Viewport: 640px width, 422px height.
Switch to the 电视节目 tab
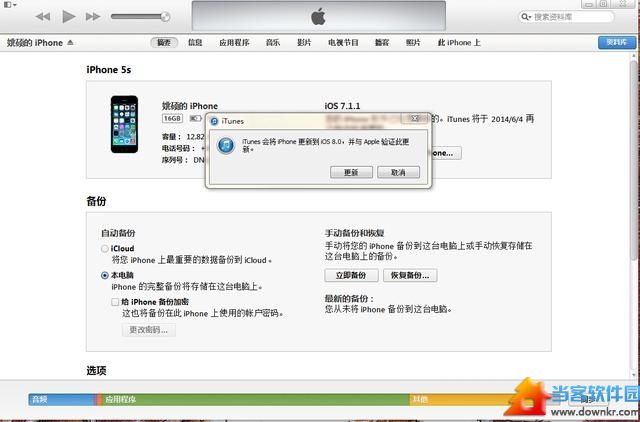coord(343,42)
